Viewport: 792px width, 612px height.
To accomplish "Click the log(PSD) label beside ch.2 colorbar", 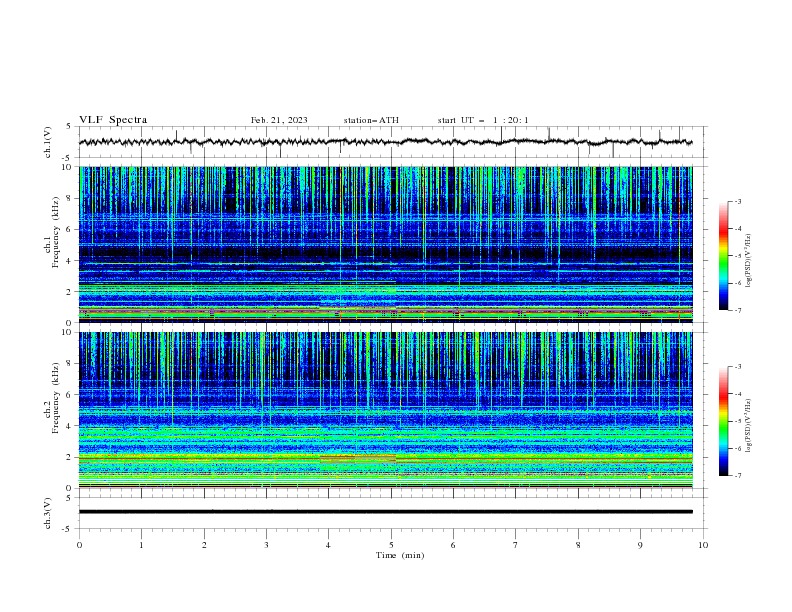I will pos(748,426).
